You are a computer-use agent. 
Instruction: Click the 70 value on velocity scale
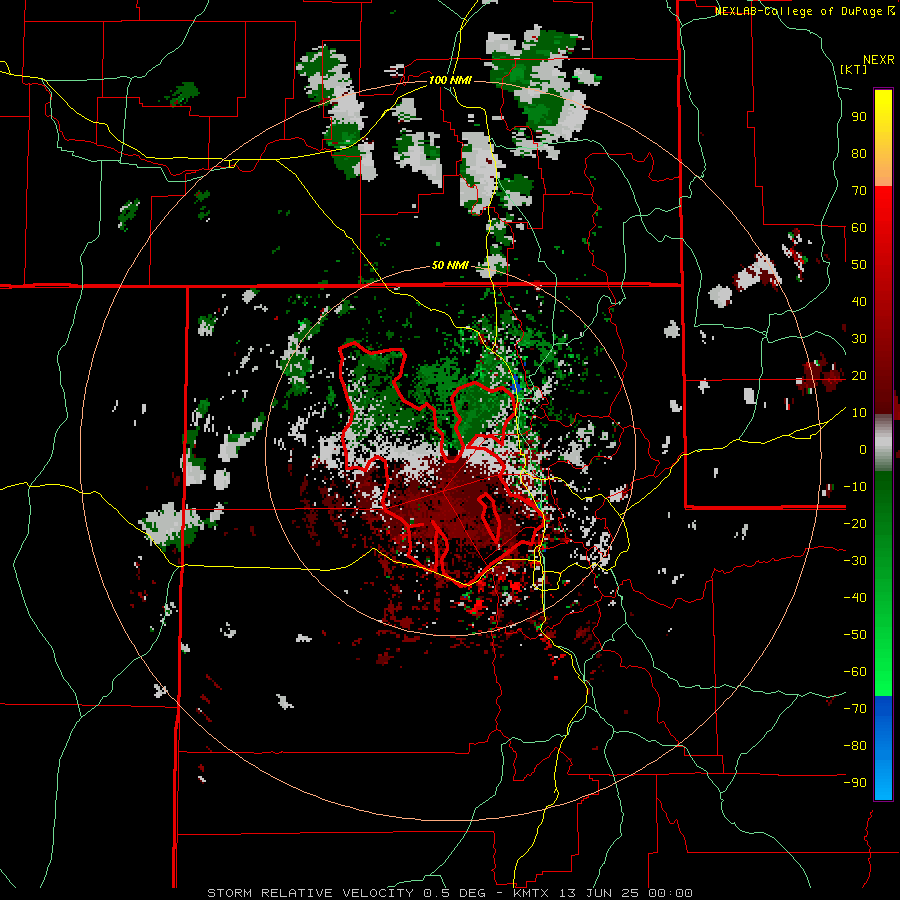(859, 191)
